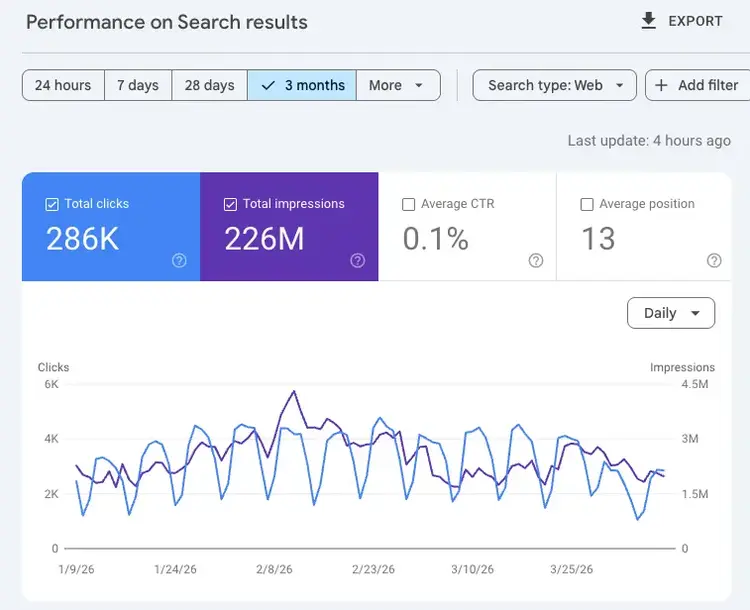Uncheck the Total clicks checkbox
The image size is (750, 610).
coord(52,204)
